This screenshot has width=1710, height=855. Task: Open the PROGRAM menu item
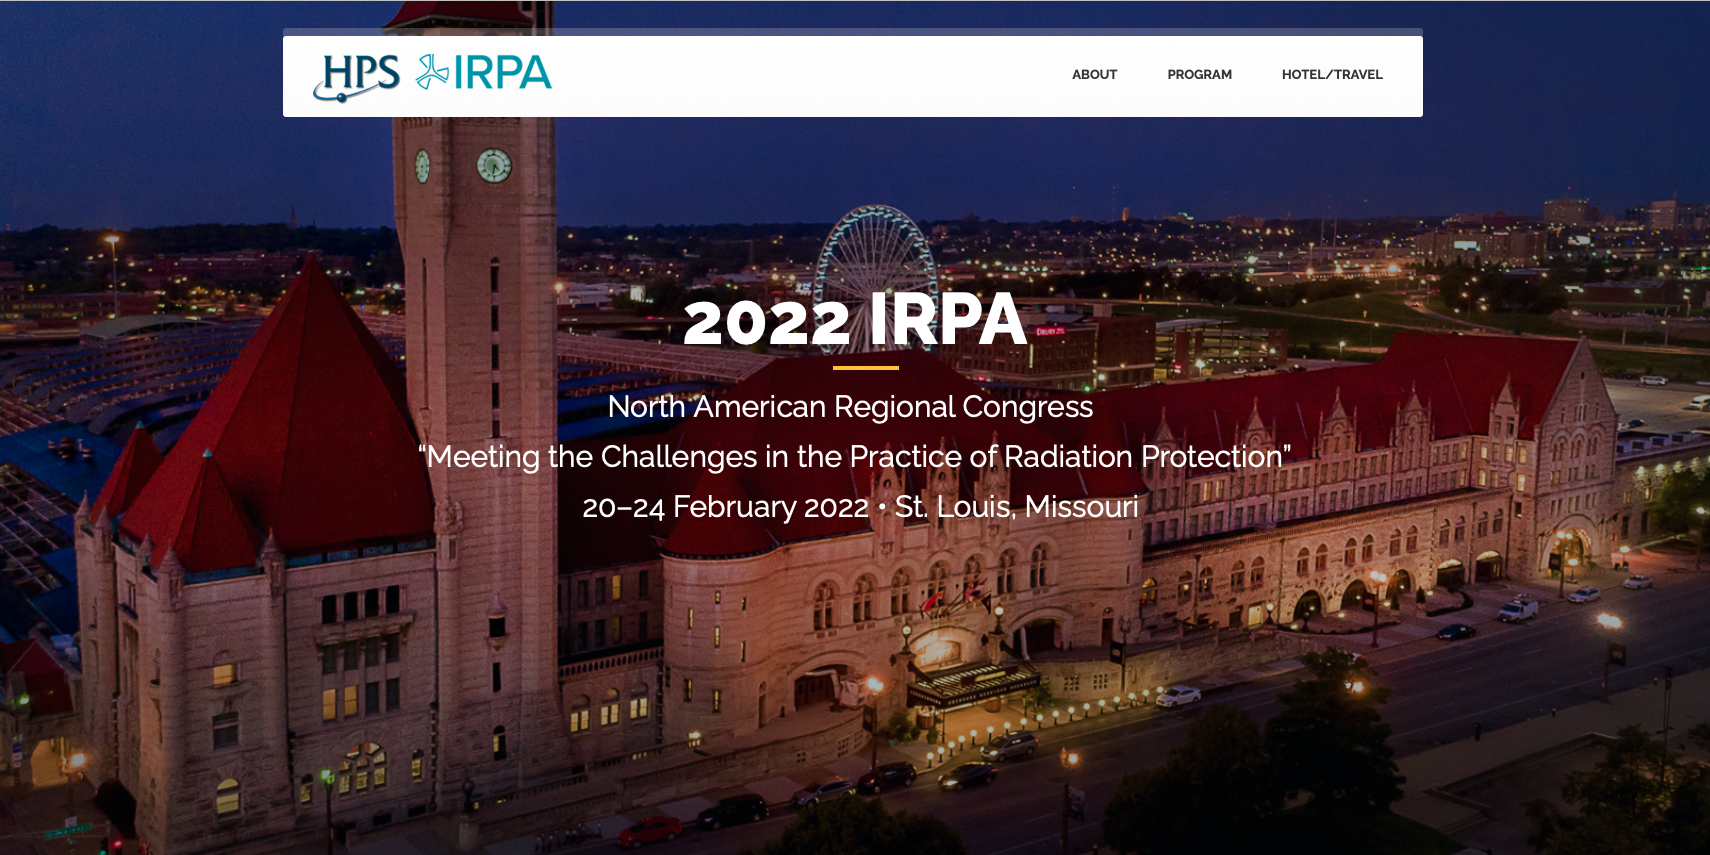1199,75
